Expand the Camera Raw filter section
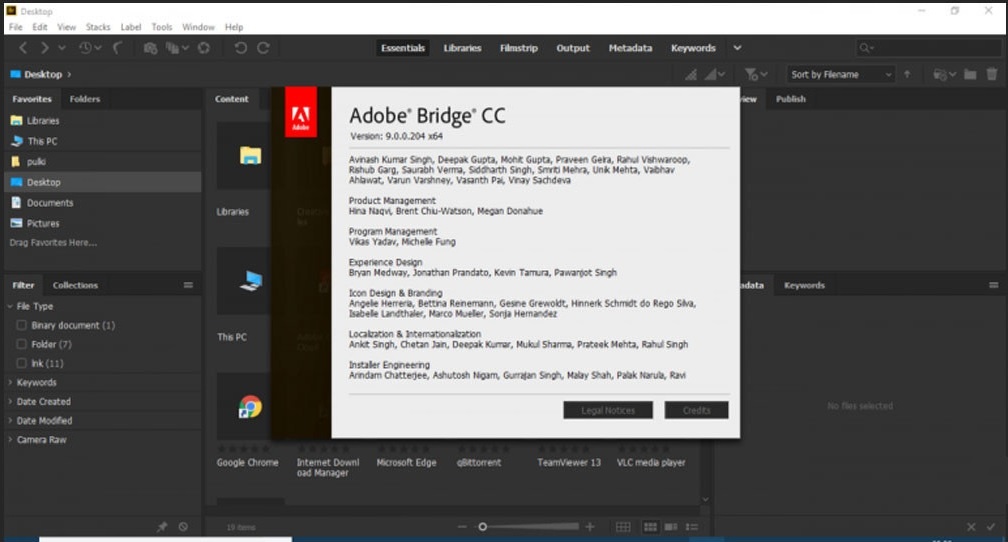 tap(40, 439)
